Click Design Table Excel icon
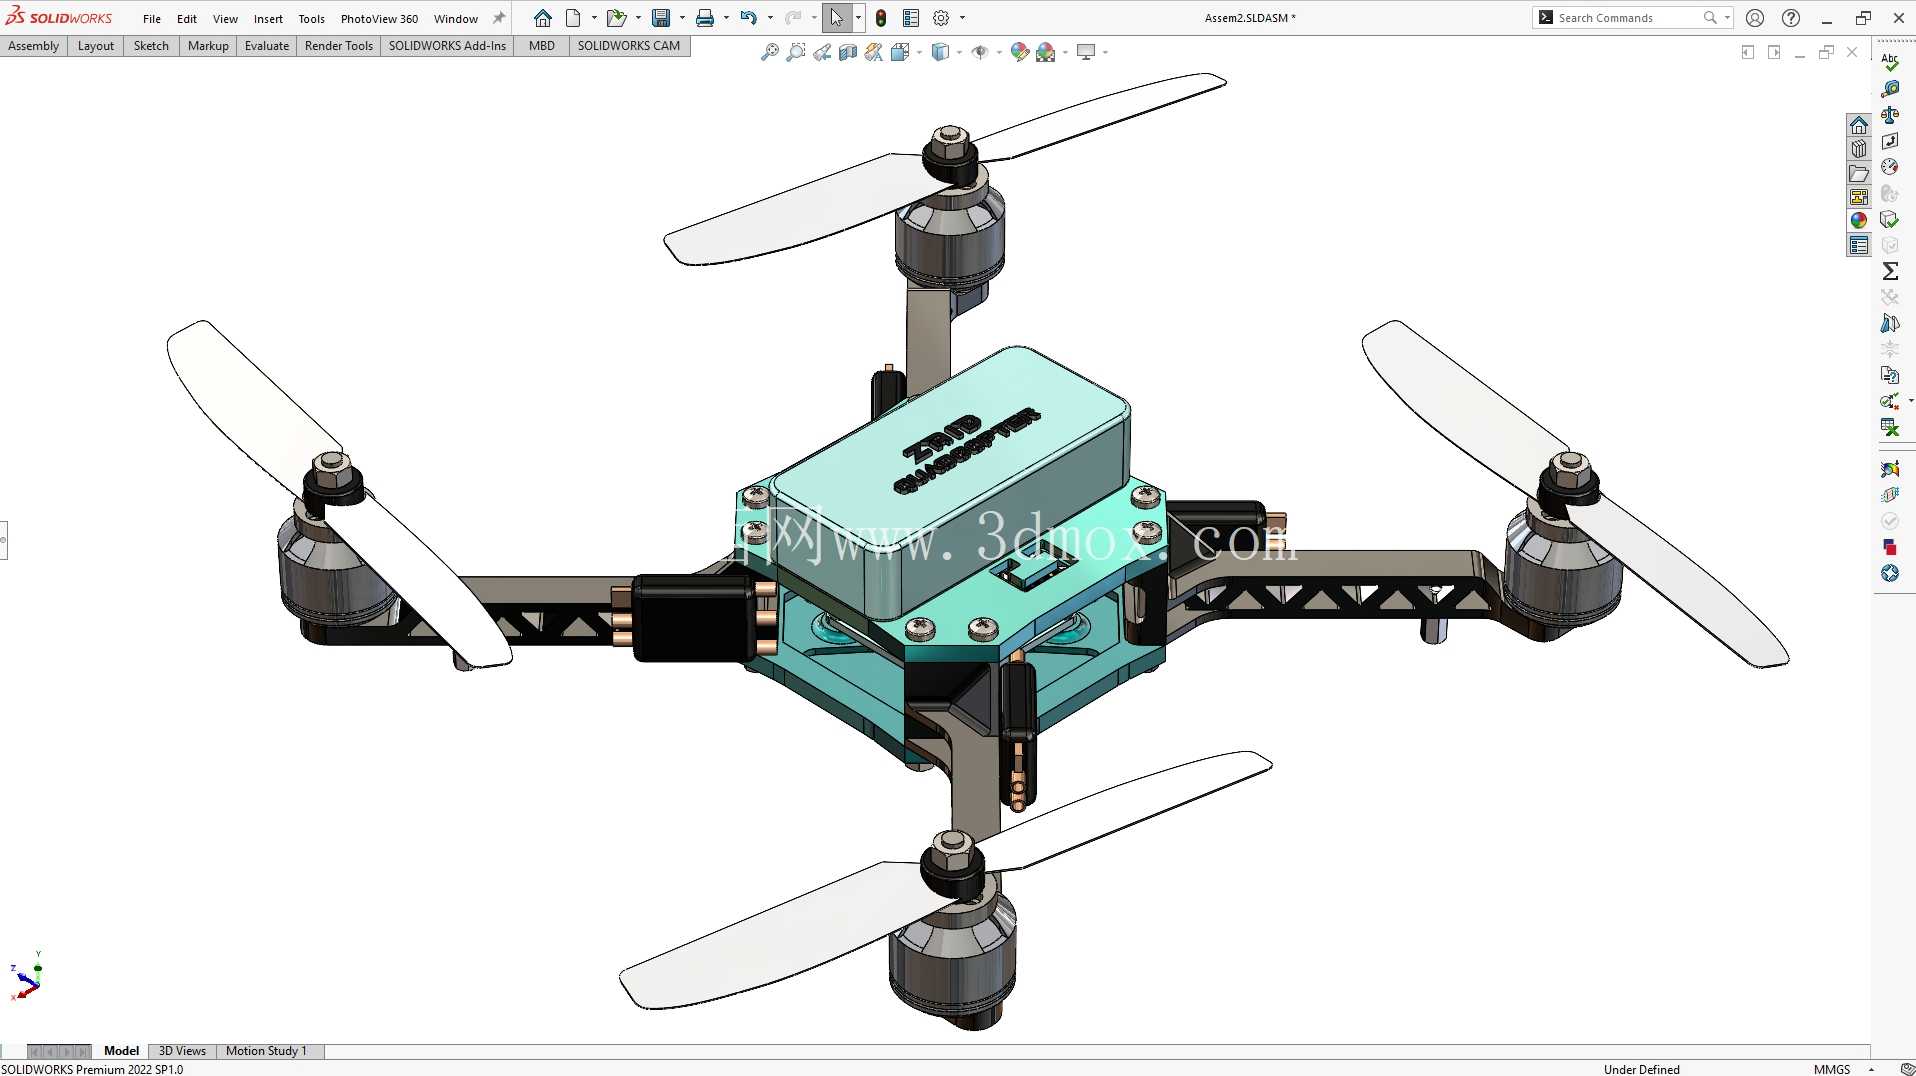1916x1076 pixels. (x=1890, y=427)
